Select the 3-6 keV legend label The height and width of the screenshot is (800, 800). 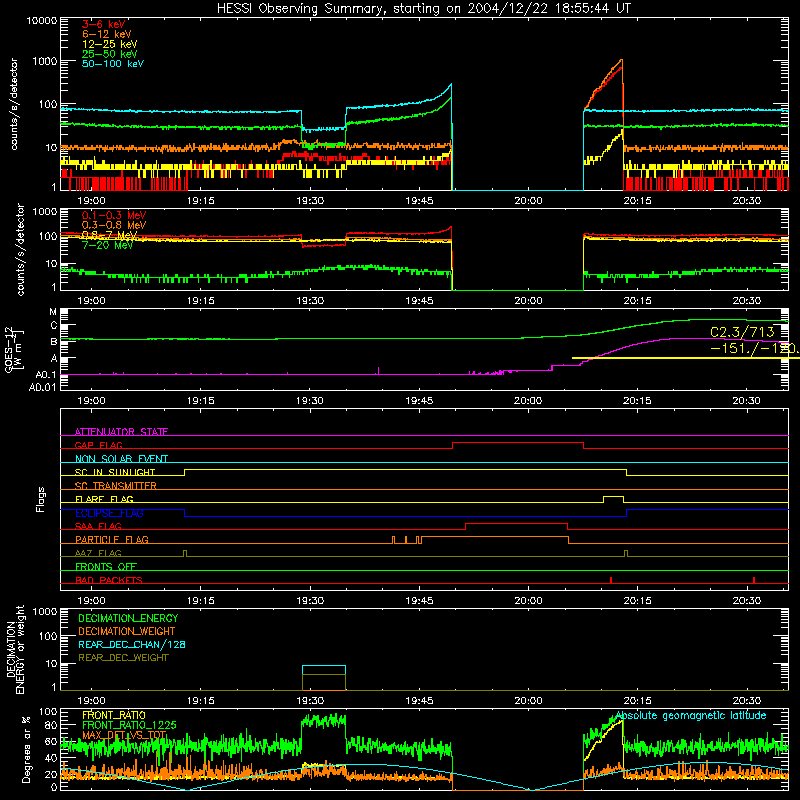coord(104,24)
